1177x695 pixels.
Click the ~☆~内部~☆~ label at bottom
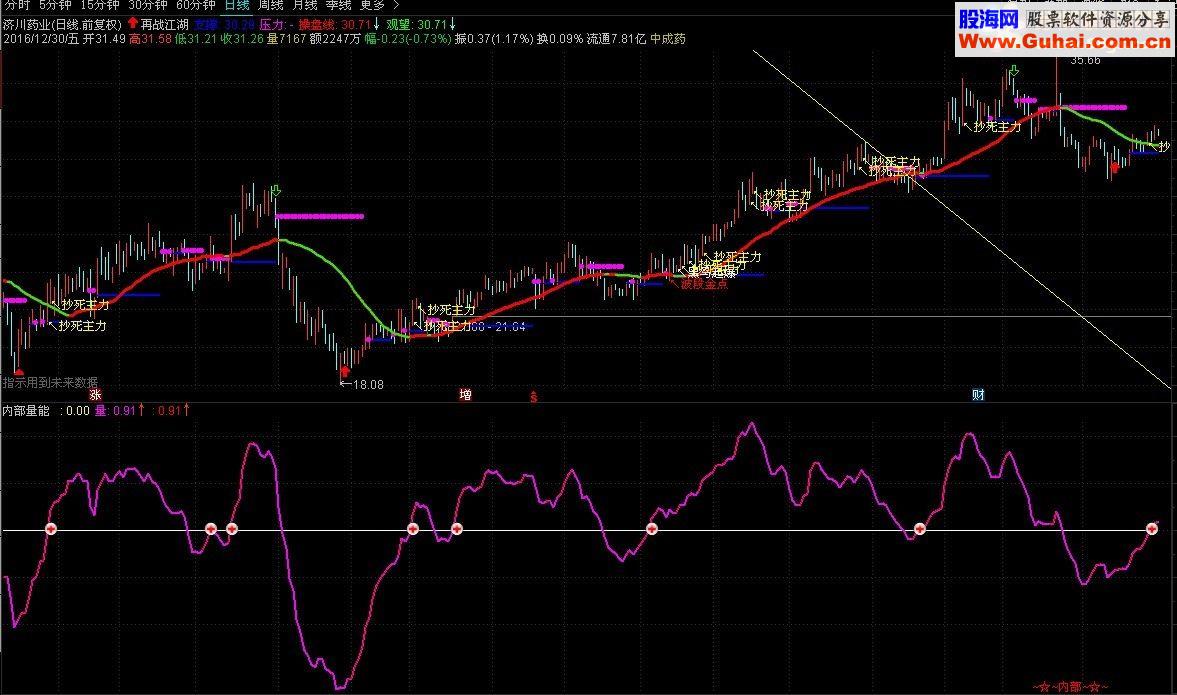tap(1070, 686)
